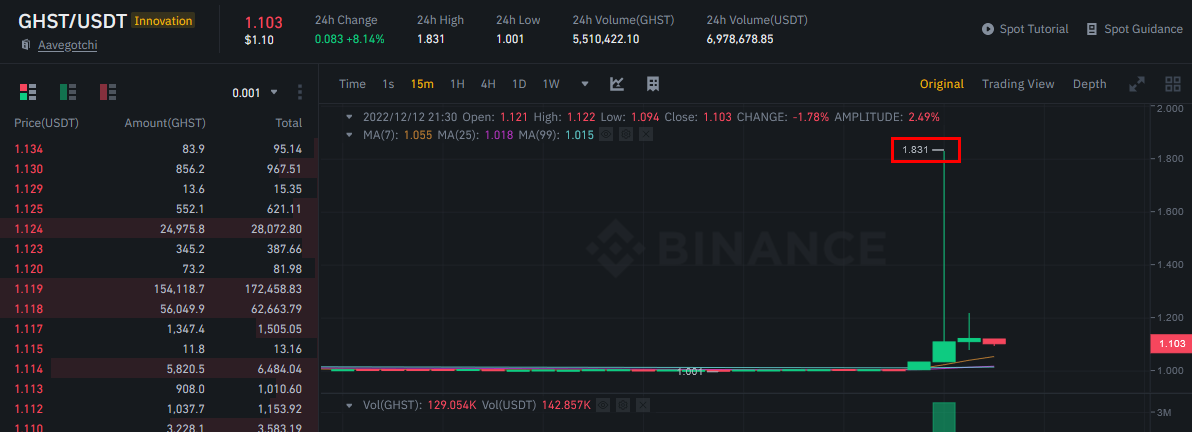Toggle Vol indicator visibility eye

603,405
